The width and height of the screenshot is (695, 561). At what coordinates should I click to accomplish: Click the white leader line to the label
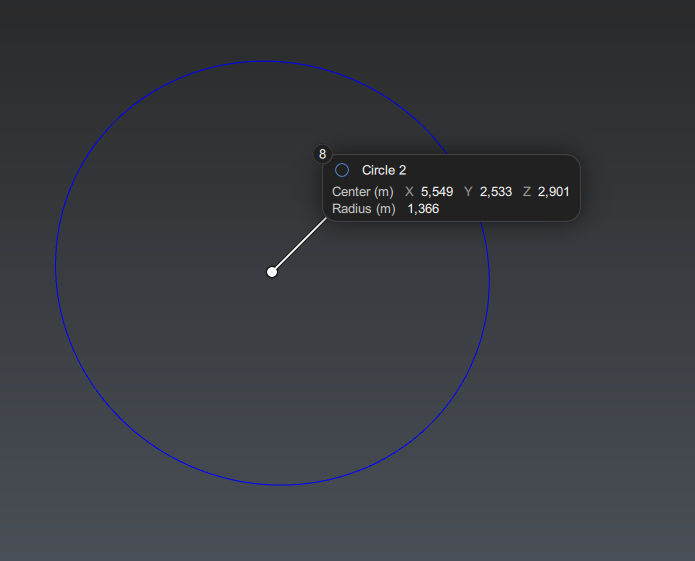(x=299, y=245)
